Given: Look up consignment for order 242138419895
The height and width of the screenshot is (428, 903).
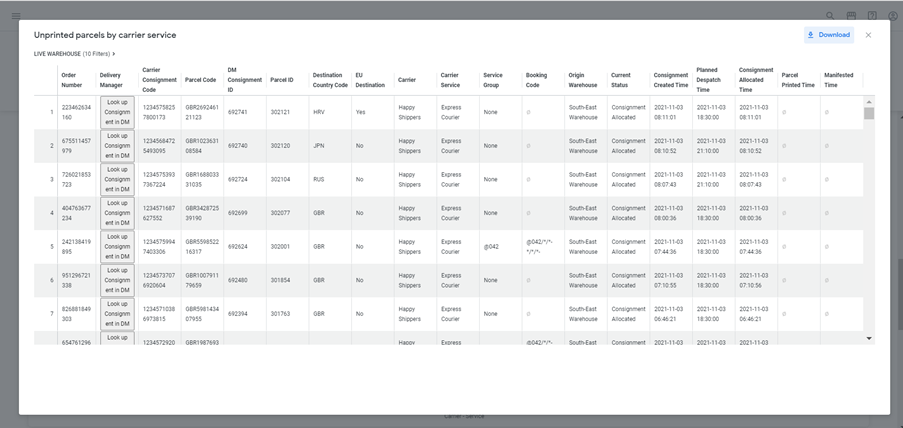Looking at the screenshot, I should pyautogui.click(x=117, y=247).
